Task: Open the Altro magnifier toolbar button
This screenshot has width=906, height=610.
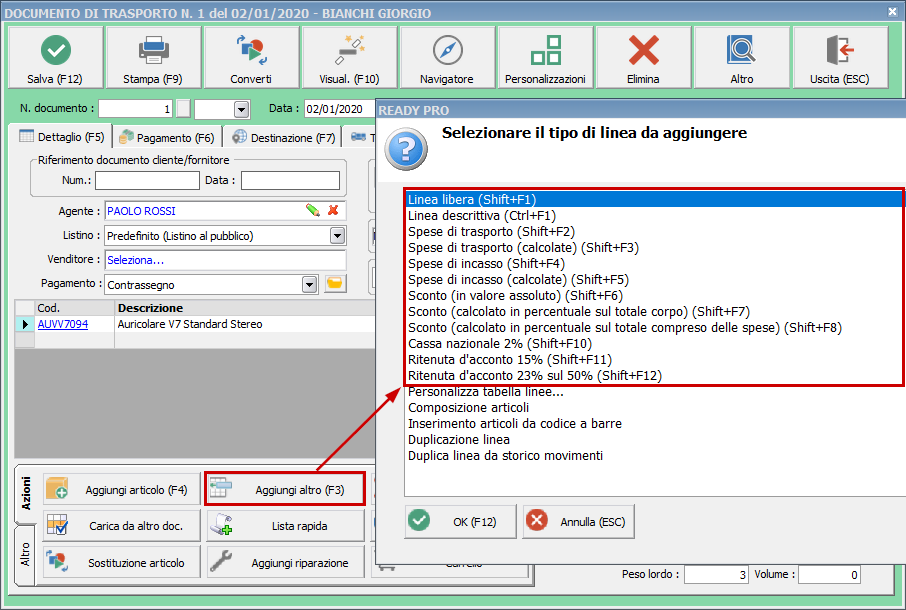Action: click(741, 57)
